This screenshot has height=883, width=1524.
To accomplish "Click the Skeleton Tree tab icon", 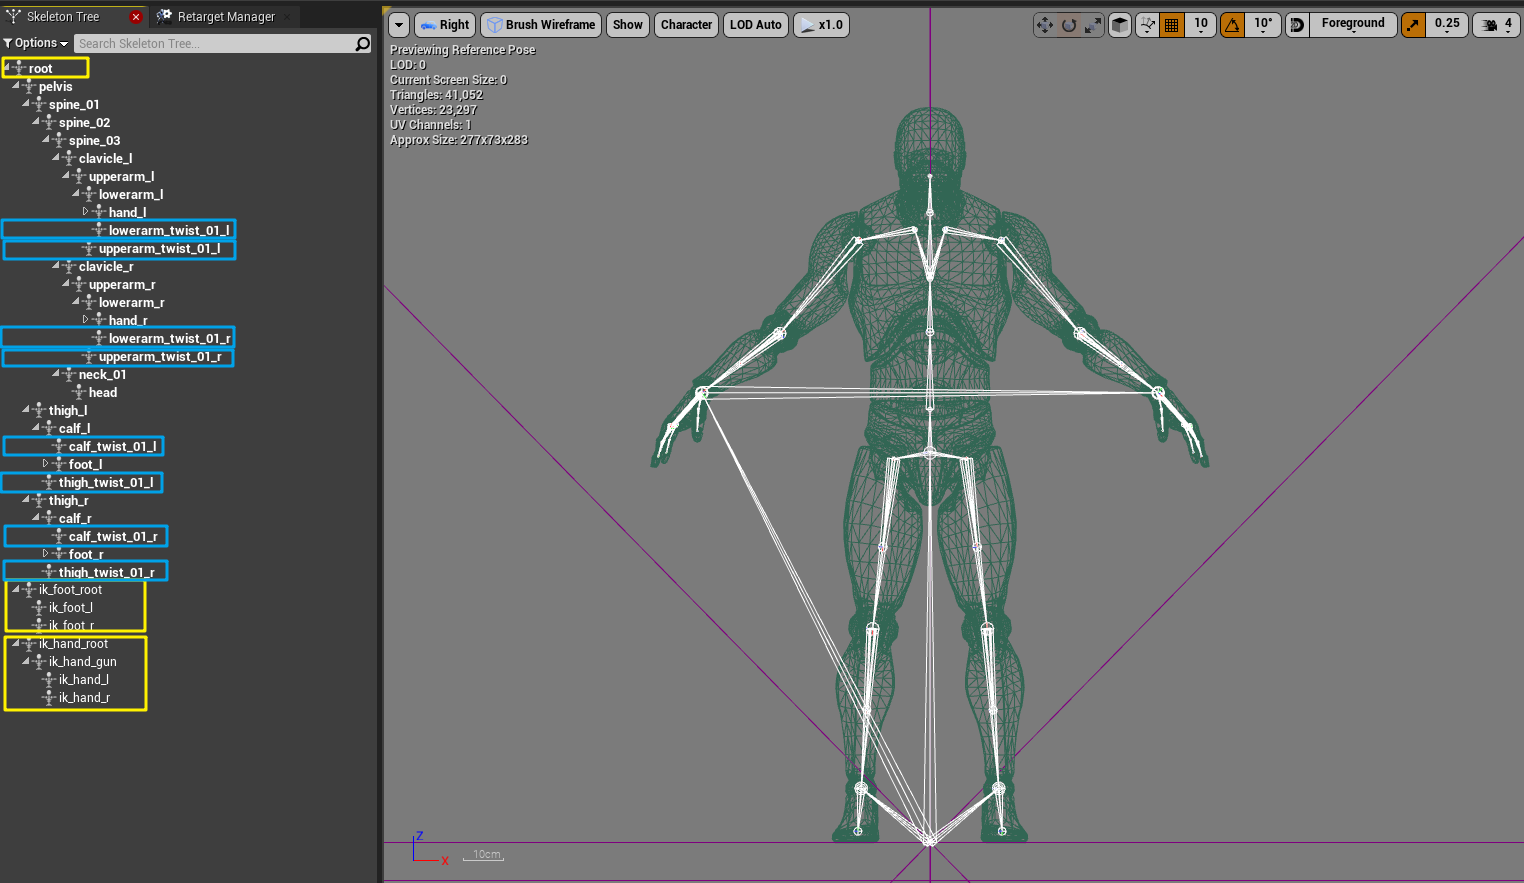I will tap(13, 17).
